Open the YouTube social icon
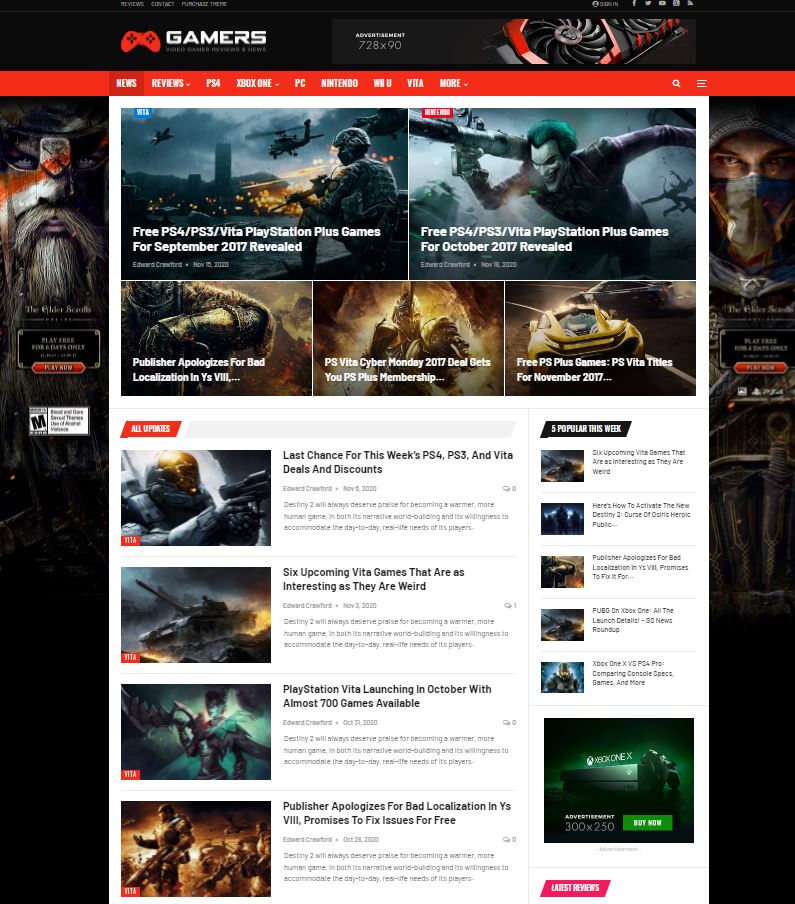The image size is (795, 904). pyautogui.click(x=662, y=4)
